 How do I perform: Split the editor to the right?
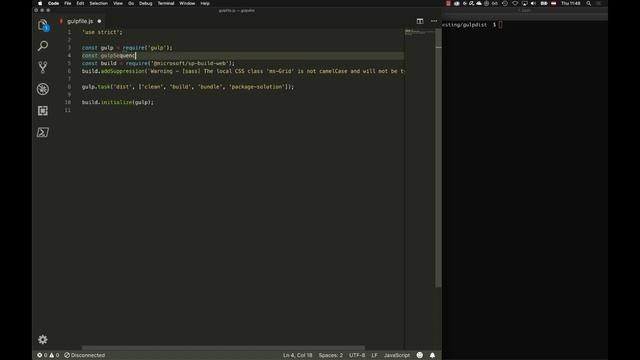pos(420,21)
